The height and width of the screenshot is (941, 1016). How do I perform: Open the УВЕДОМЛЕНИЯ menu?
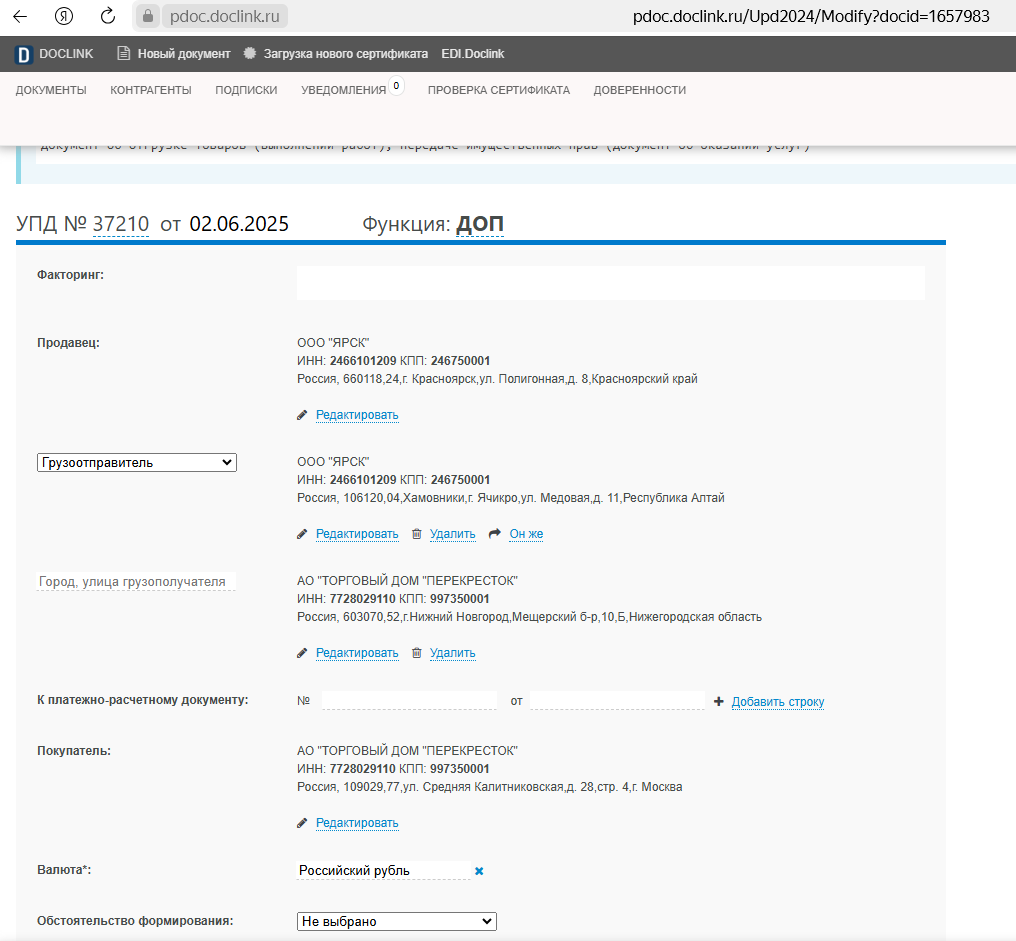343,91
